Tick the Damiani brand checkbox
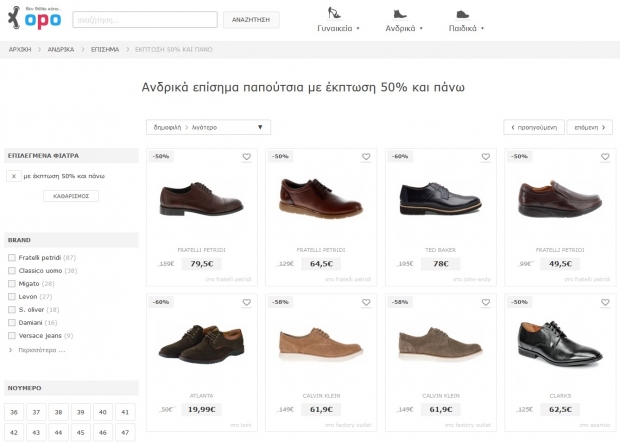This screenshot has height=444, width=620. coord(12,323)
